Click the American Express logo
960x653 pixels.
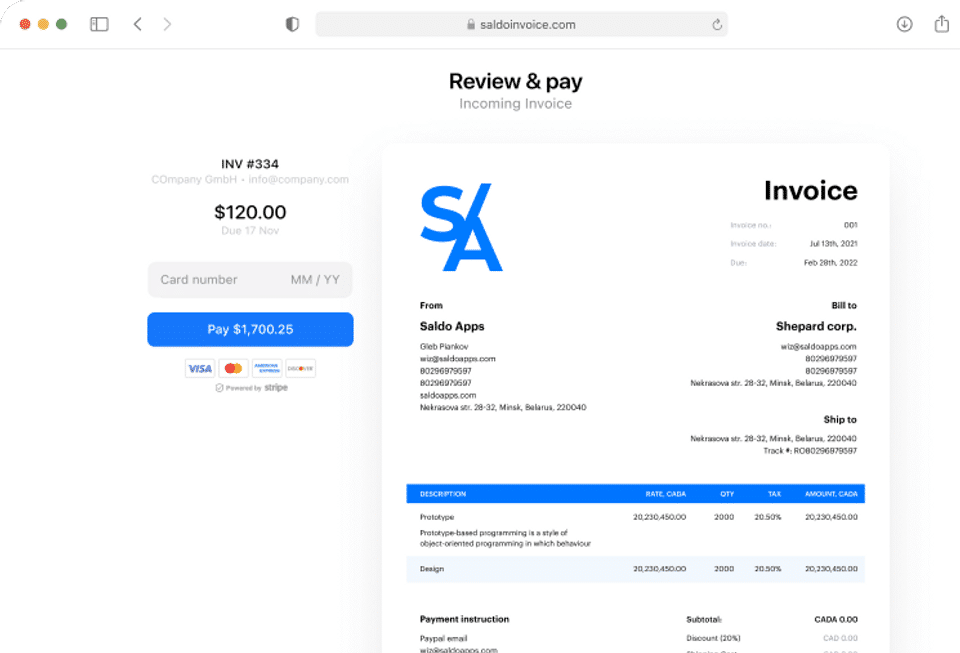(x=267, y=368)
